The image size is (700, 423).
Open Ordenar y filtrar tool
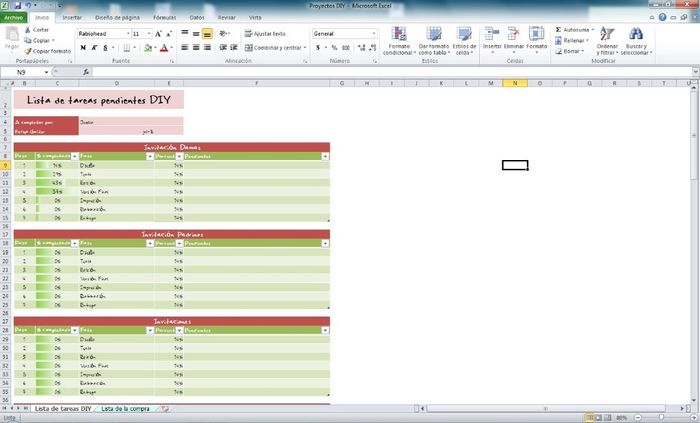click(x=607, y=42)
